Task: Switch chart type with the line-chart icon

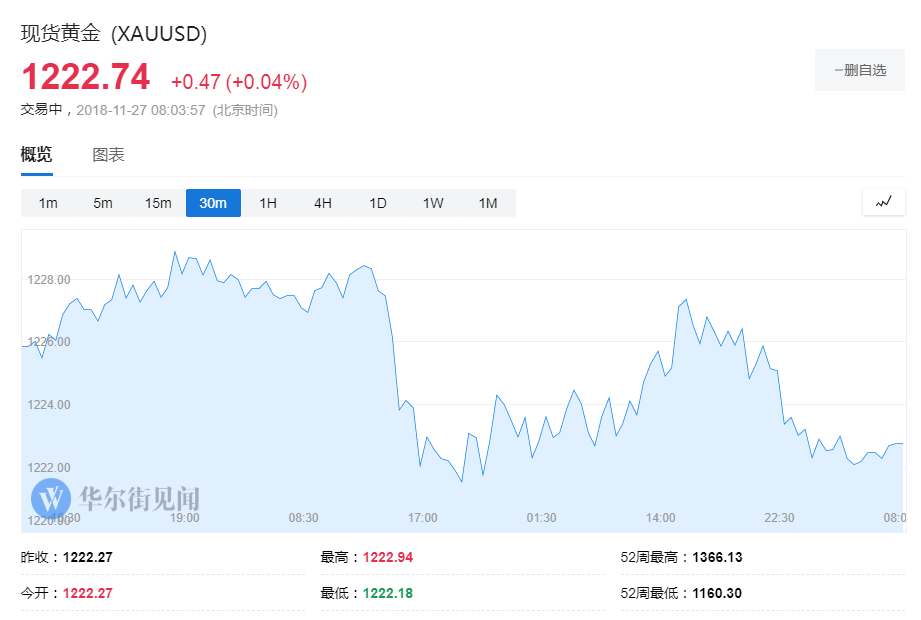Action: pyautogui.click(x=883, y=203)
